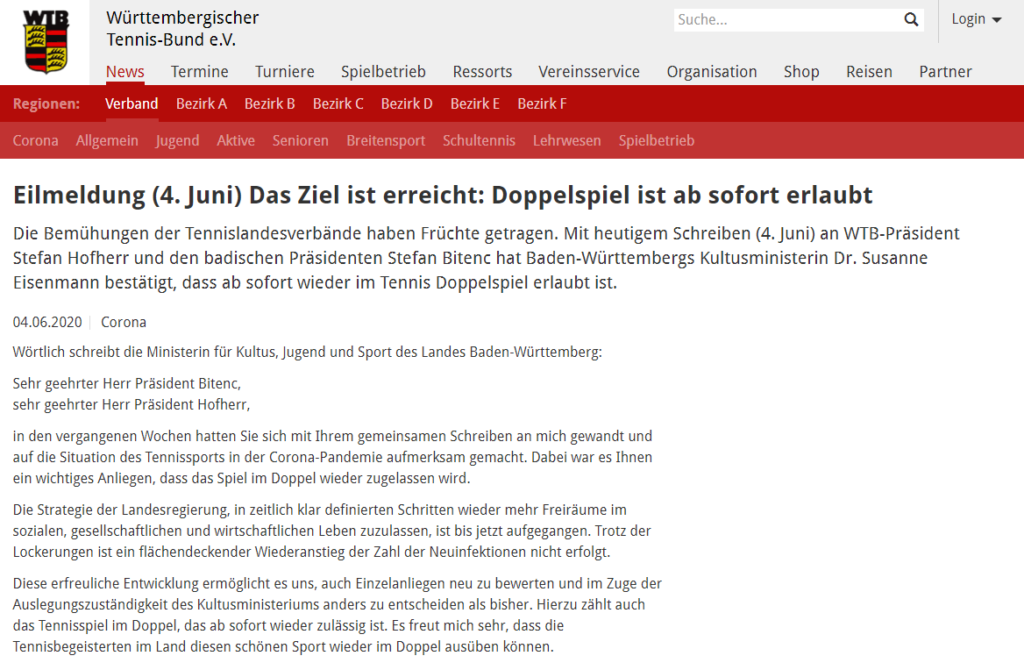This screenshot has width=1024, height=663.
Task: Click the Corona tag beside the date
Action: 123,322
